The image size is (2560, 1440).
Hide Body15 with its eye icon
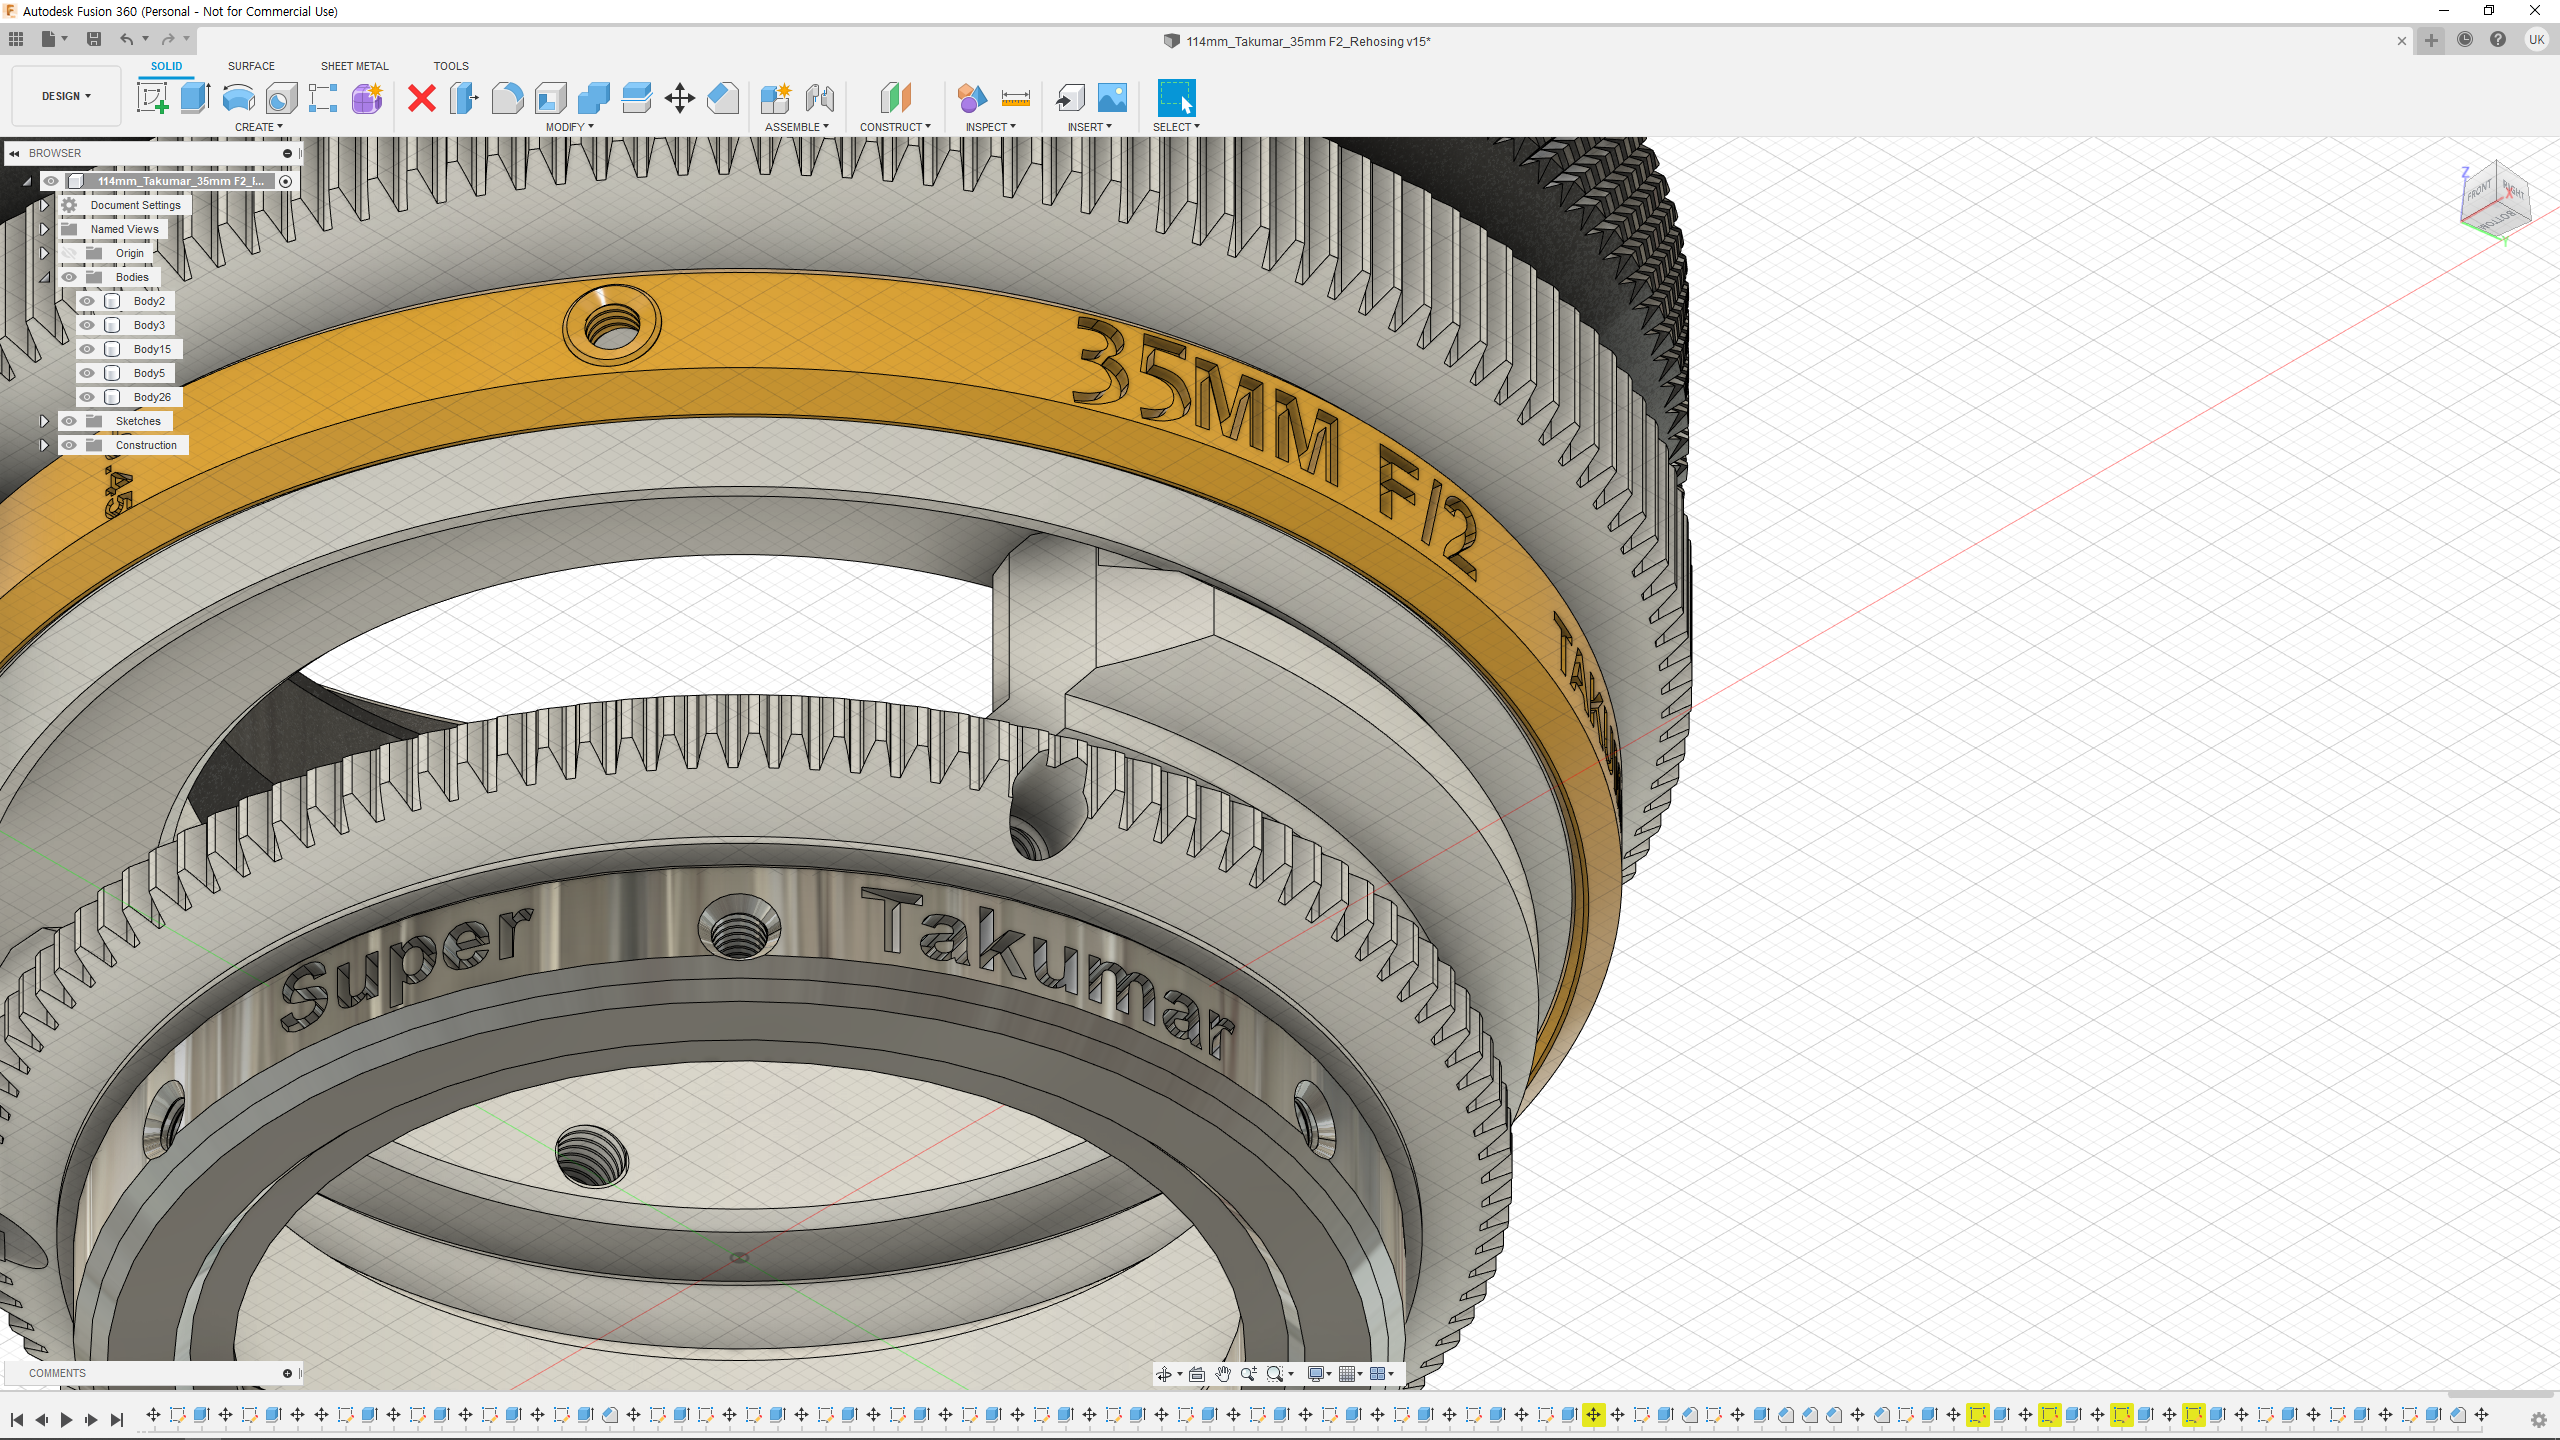pyautogui.click(x=88, y=349)
